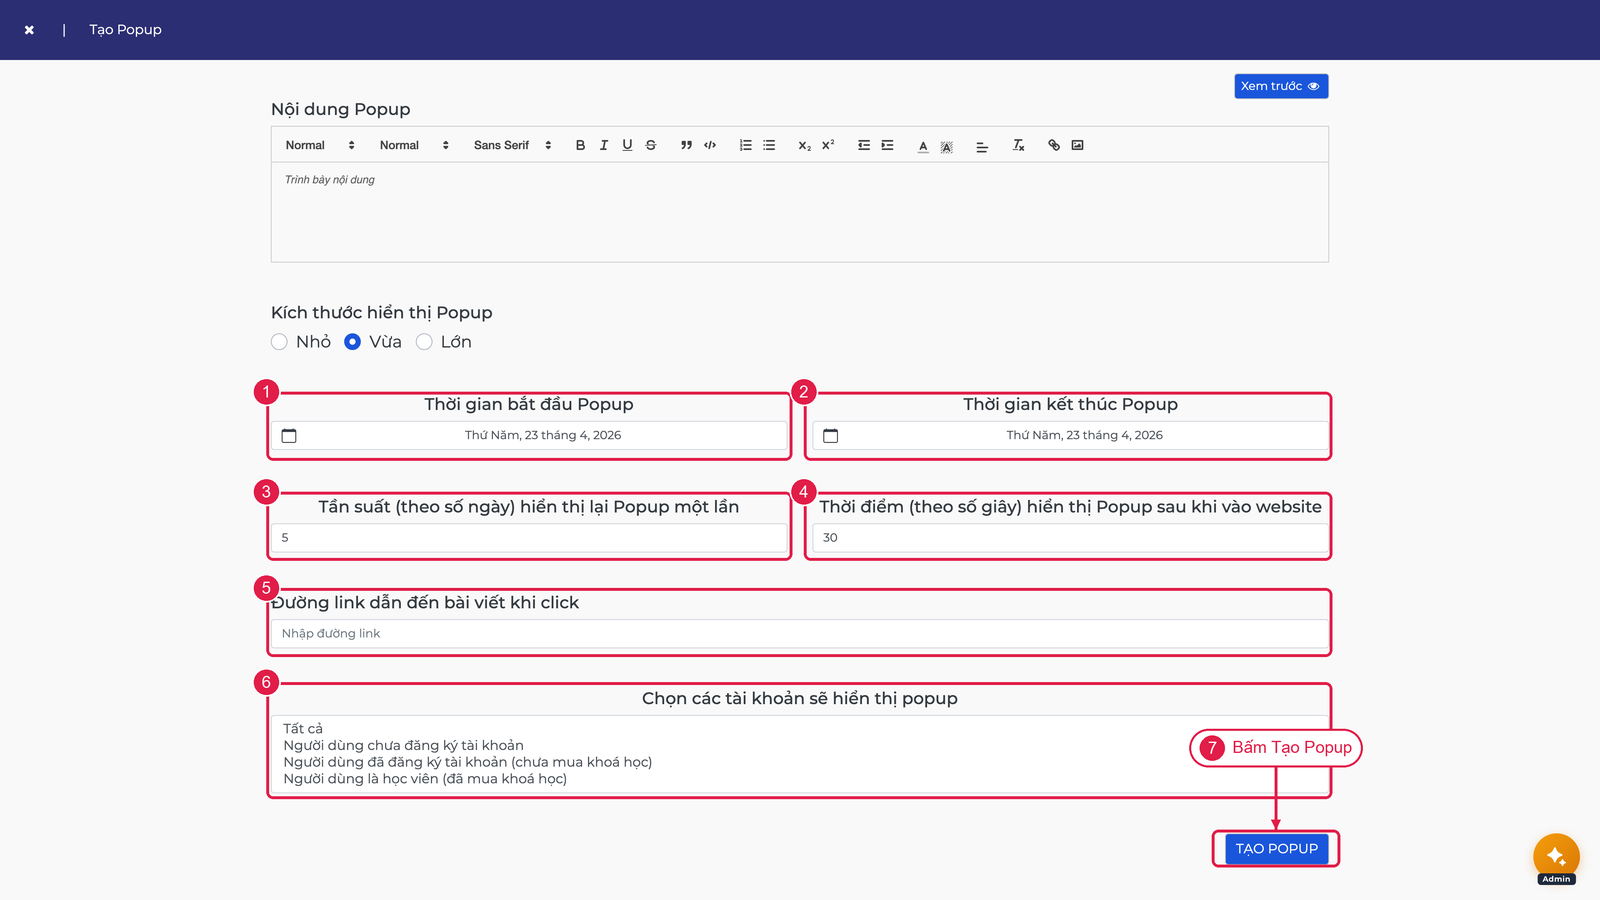The height and width of the screenshot is (900, 1600).
Task: Focus the Trình bày nội dung editor area
Action: [800, 212]
